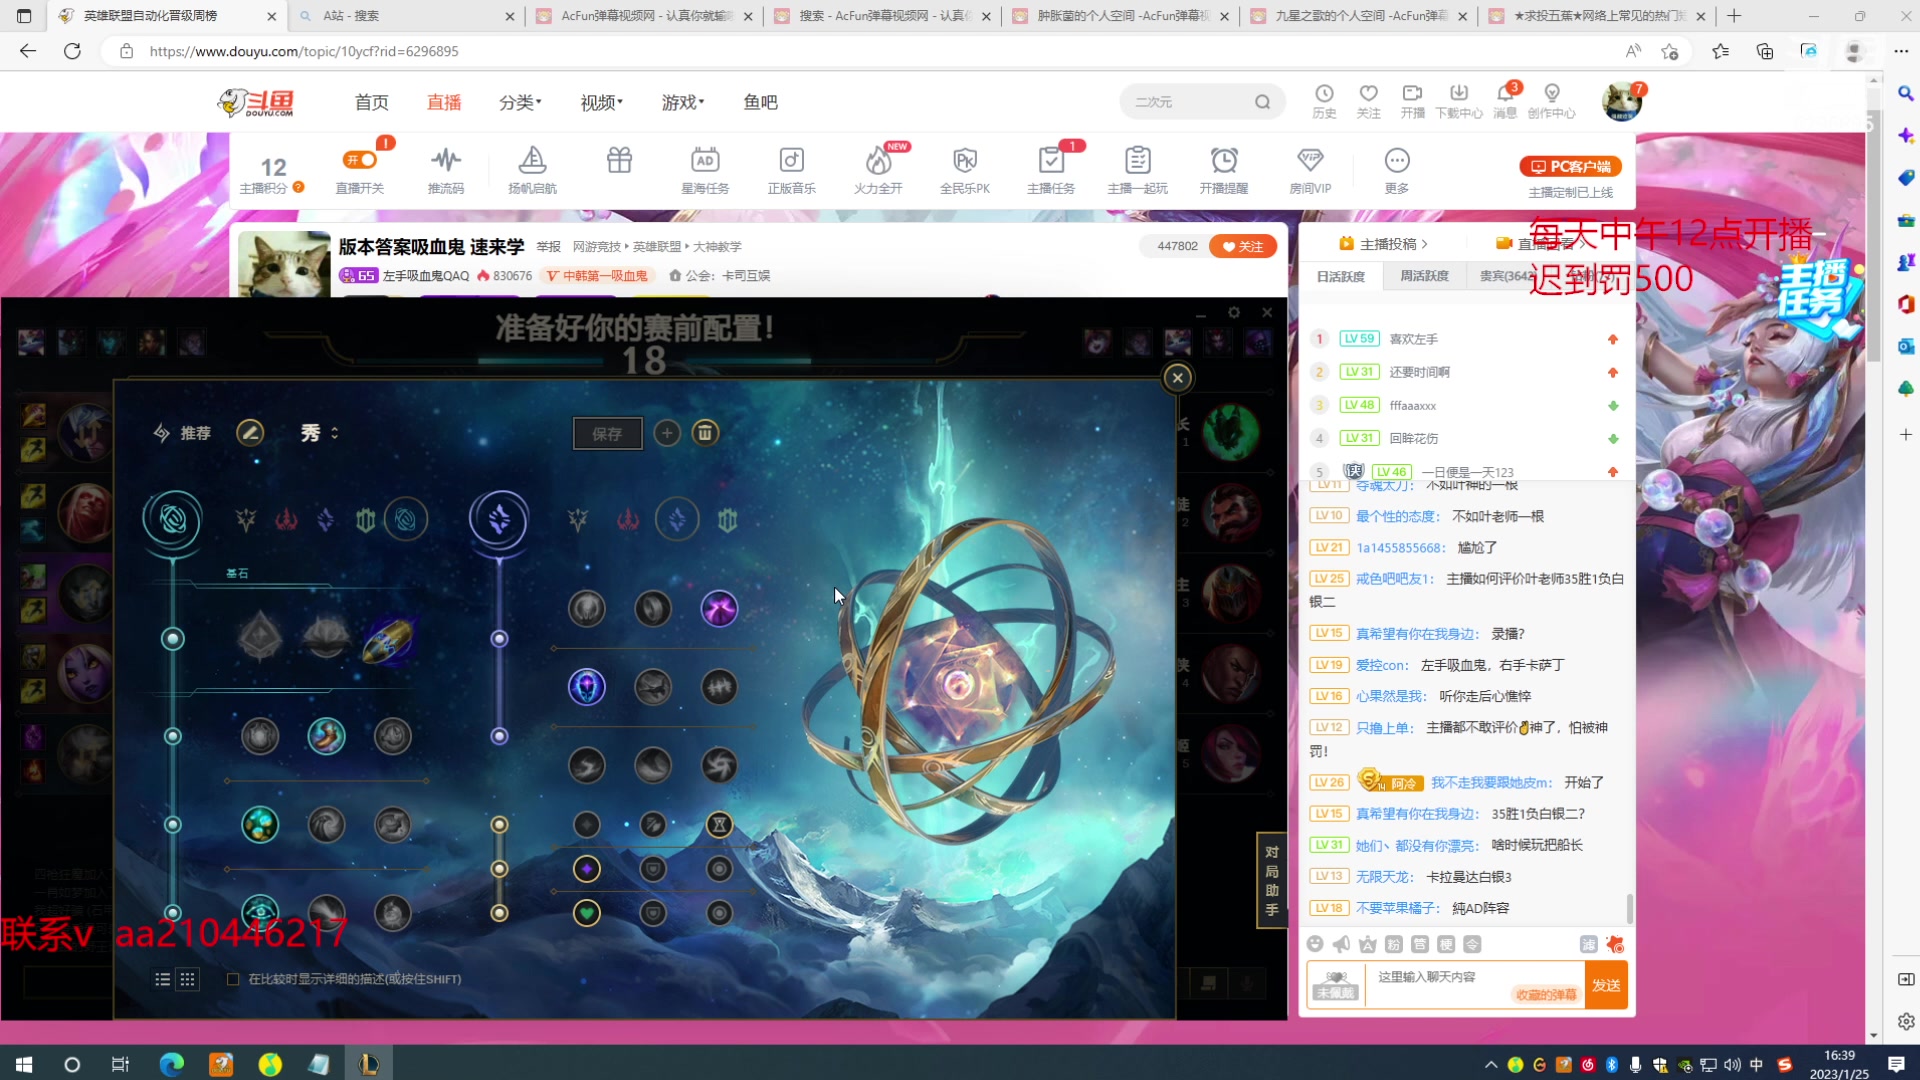Switch runes to list view icon

pos(162,980)
